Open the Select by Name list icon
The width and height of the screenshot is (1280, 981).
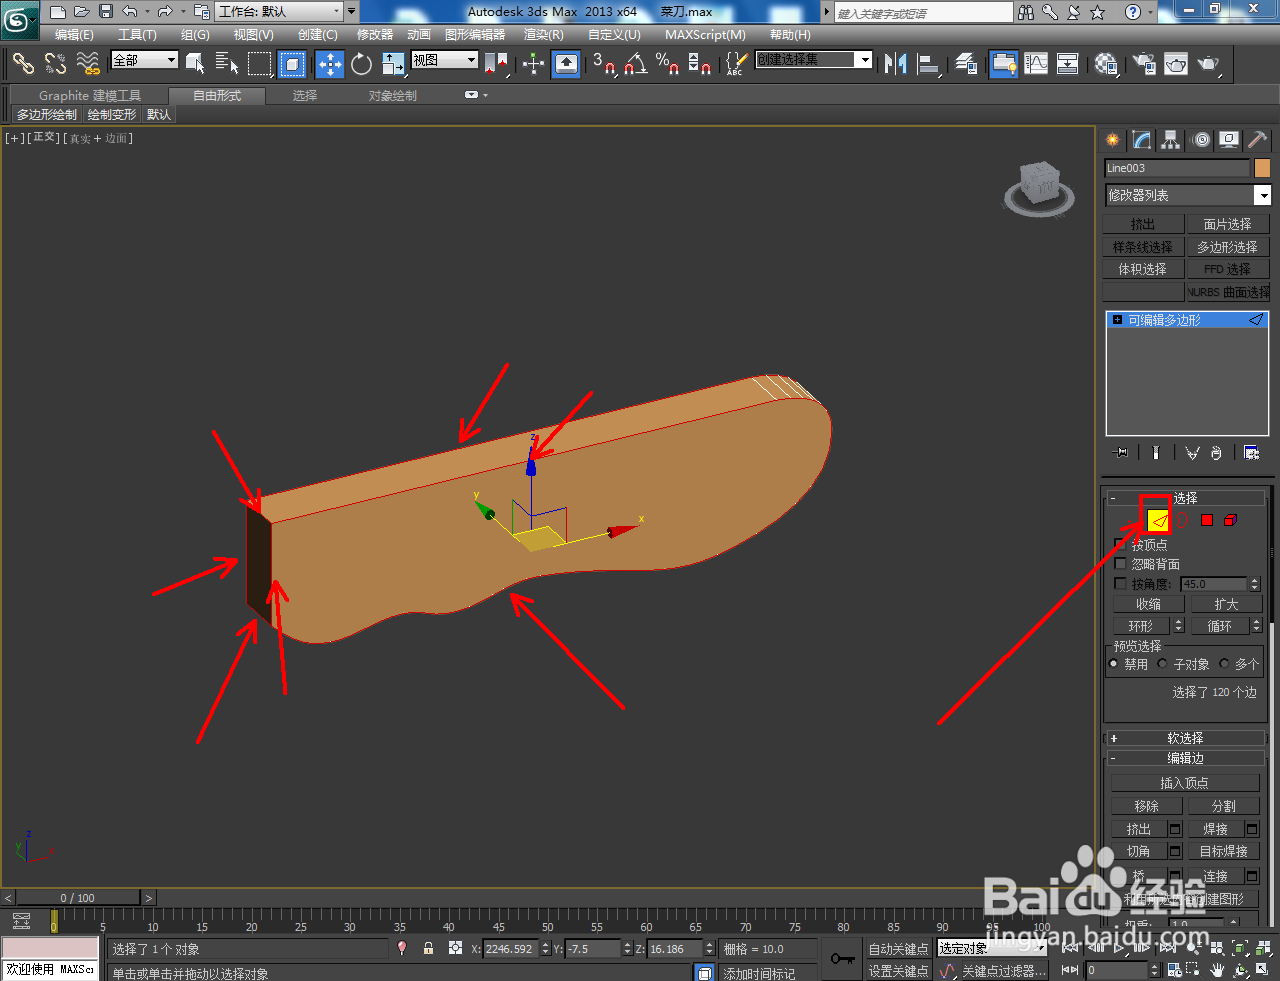[x=227, y=64]
